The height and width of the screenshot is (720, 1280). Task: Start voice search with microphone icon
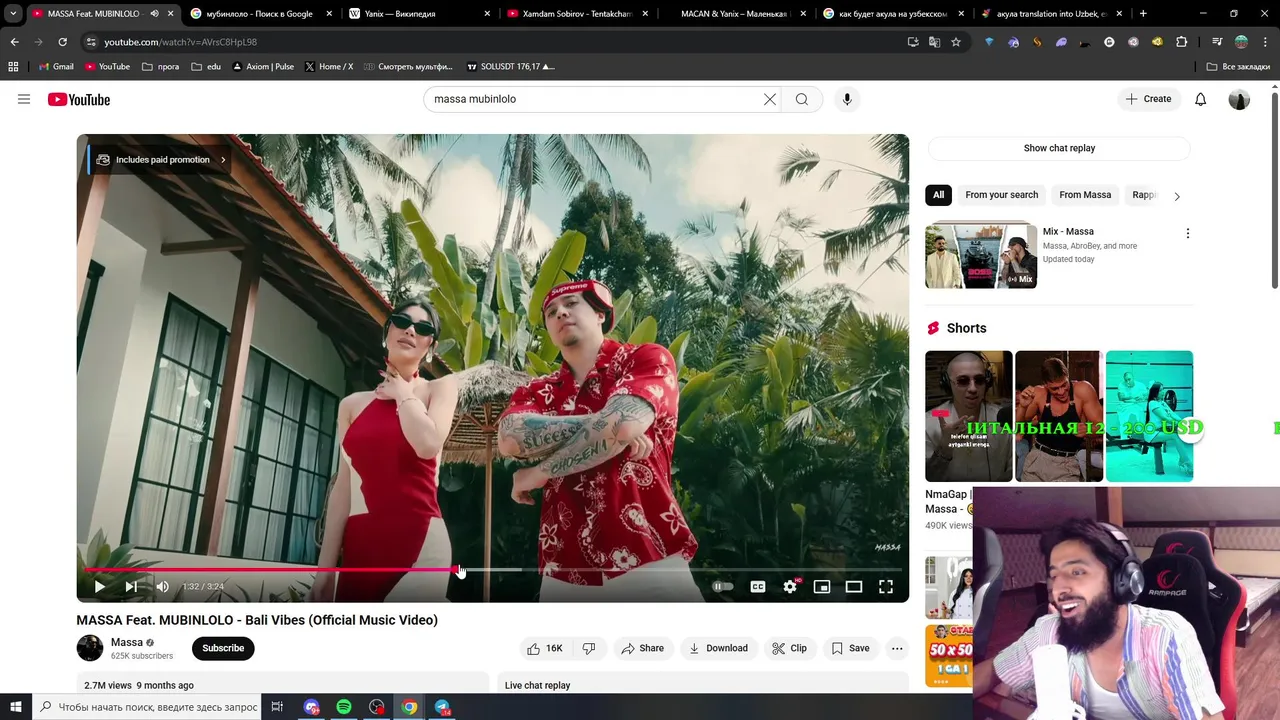pos(847,99)
